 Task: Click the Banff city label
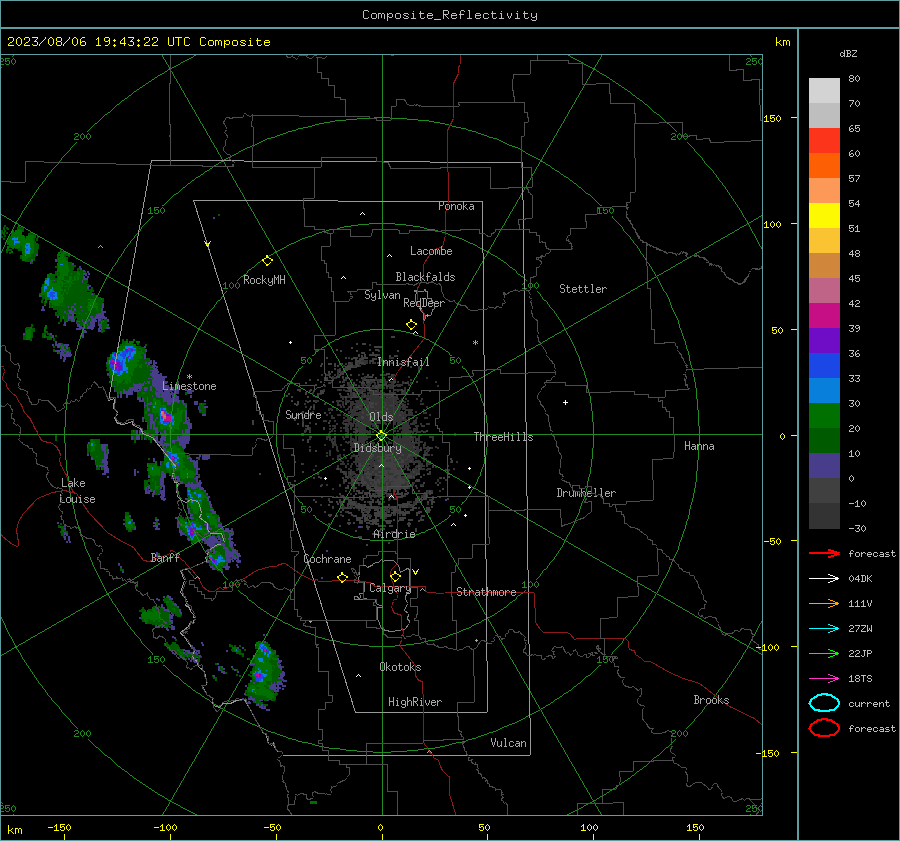pyautogui.click(x=165, y=557)
